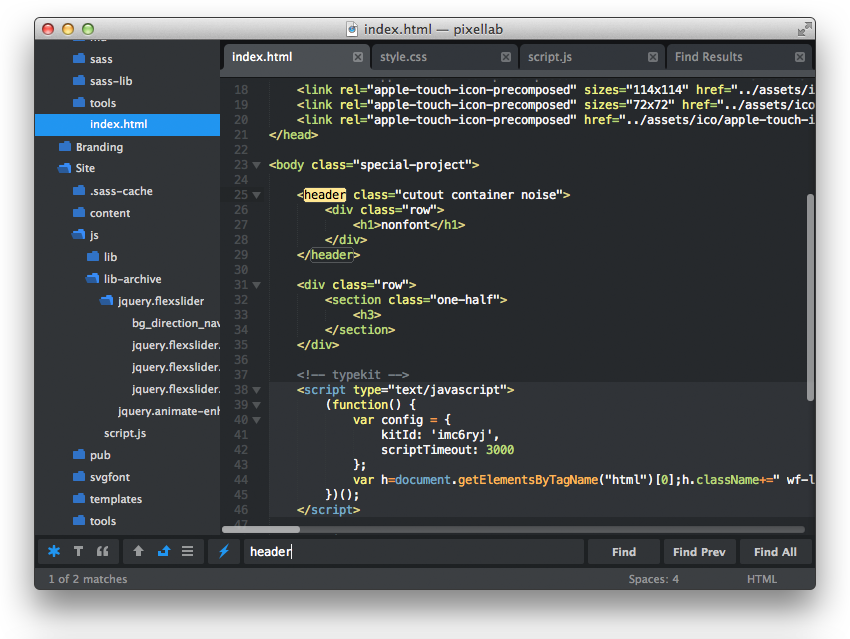Click line number 21 in the gutter
This screenshot has width=850, height=639.
241,134
